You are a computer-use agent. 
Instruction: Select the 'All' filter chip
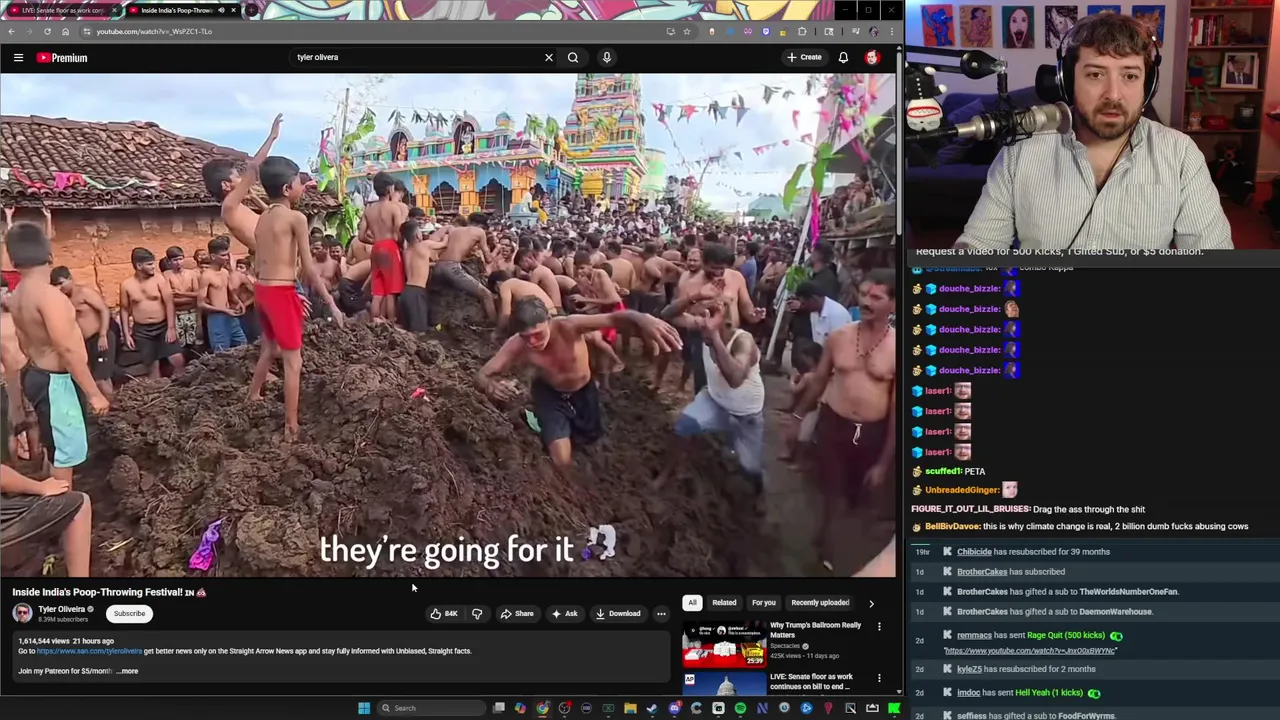tap(692, 603)
